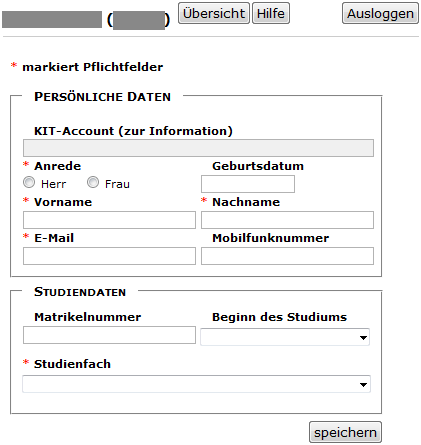This screenshot has height=445, width=421.
Task: Click the greyed-out KIT-Account information field
Action: pyautogui.click(x=198, y=148)
